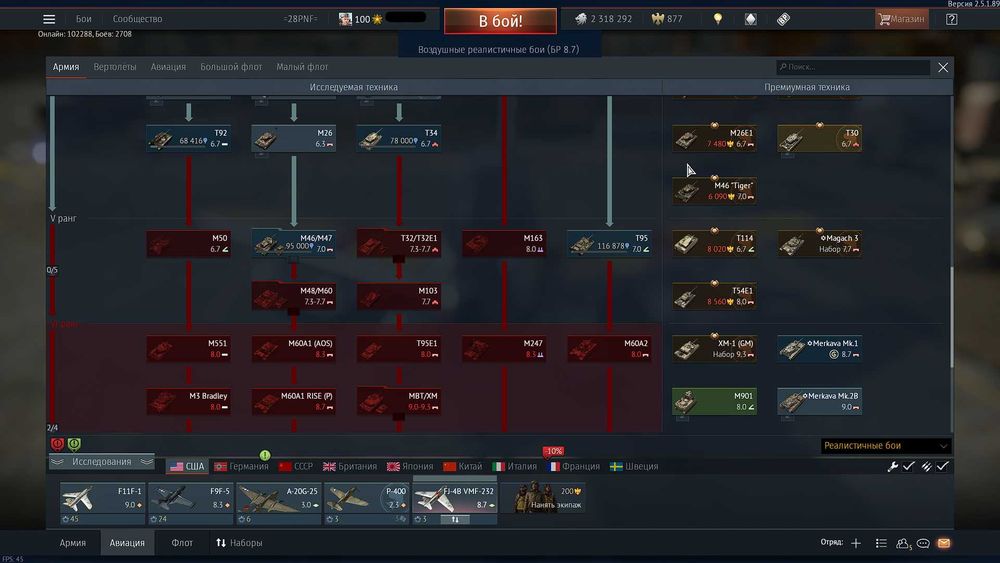Click the golden eagles currency icon
1000x563 pixels.
click(x=658, y=19)
